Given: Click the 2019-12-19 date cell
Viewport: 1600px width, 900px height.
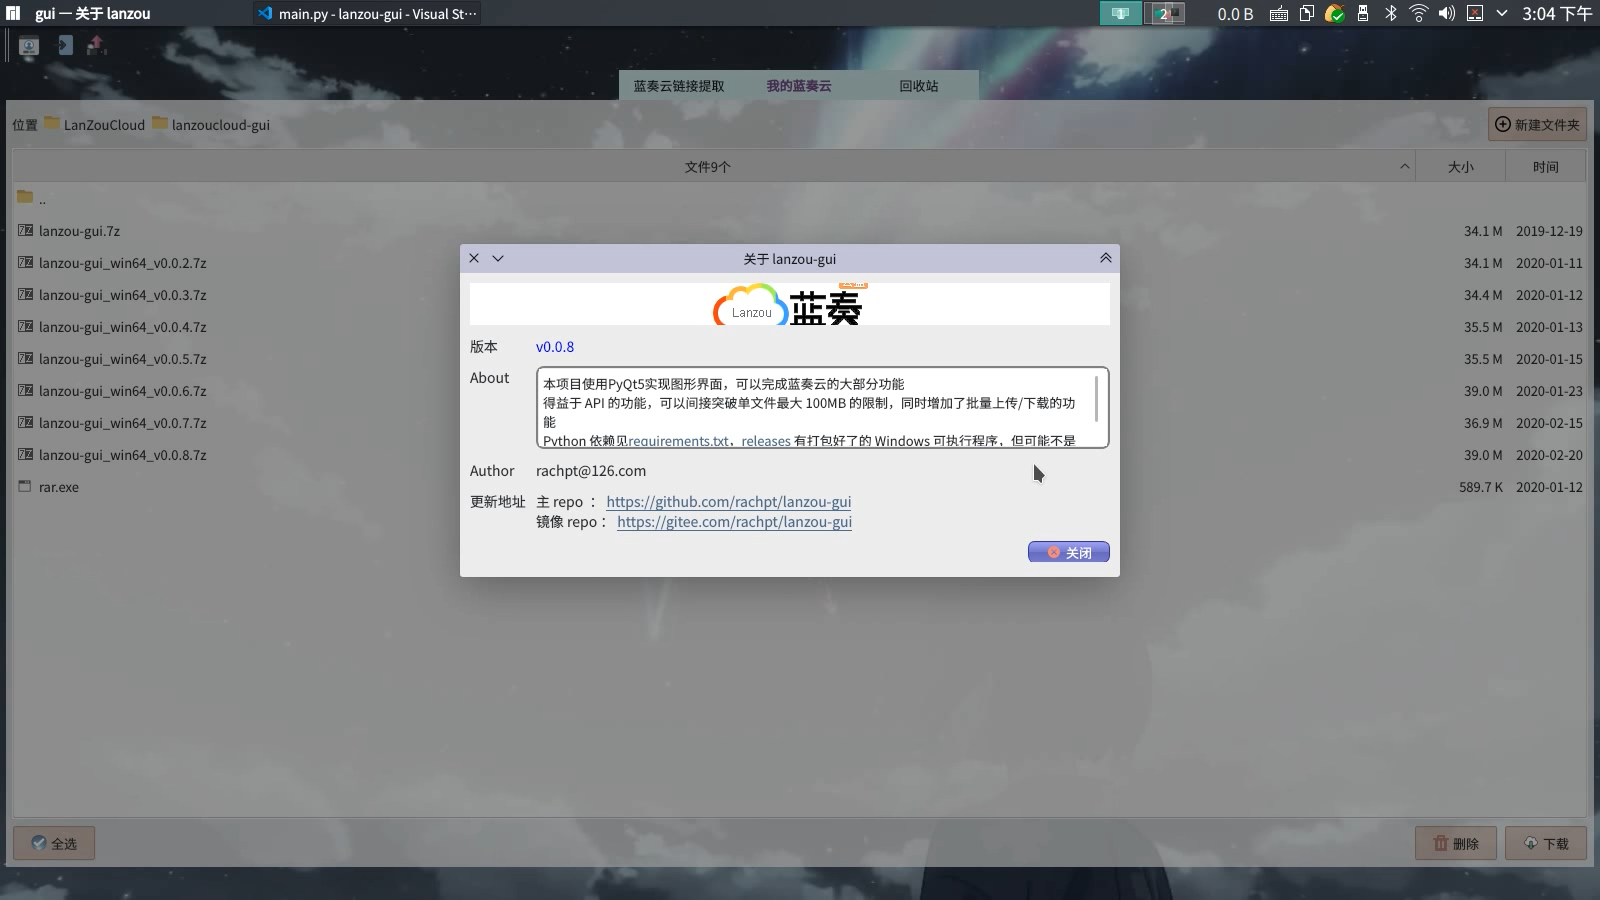Looking at the screenshot, I should pyautogui.click(x=1549, y=231).
